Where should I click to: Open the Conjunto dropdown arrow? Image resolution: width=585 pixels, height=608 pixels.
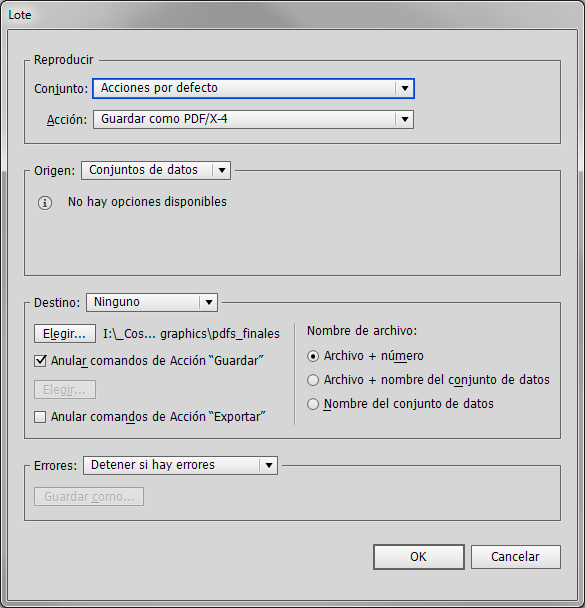pos(404,88)
